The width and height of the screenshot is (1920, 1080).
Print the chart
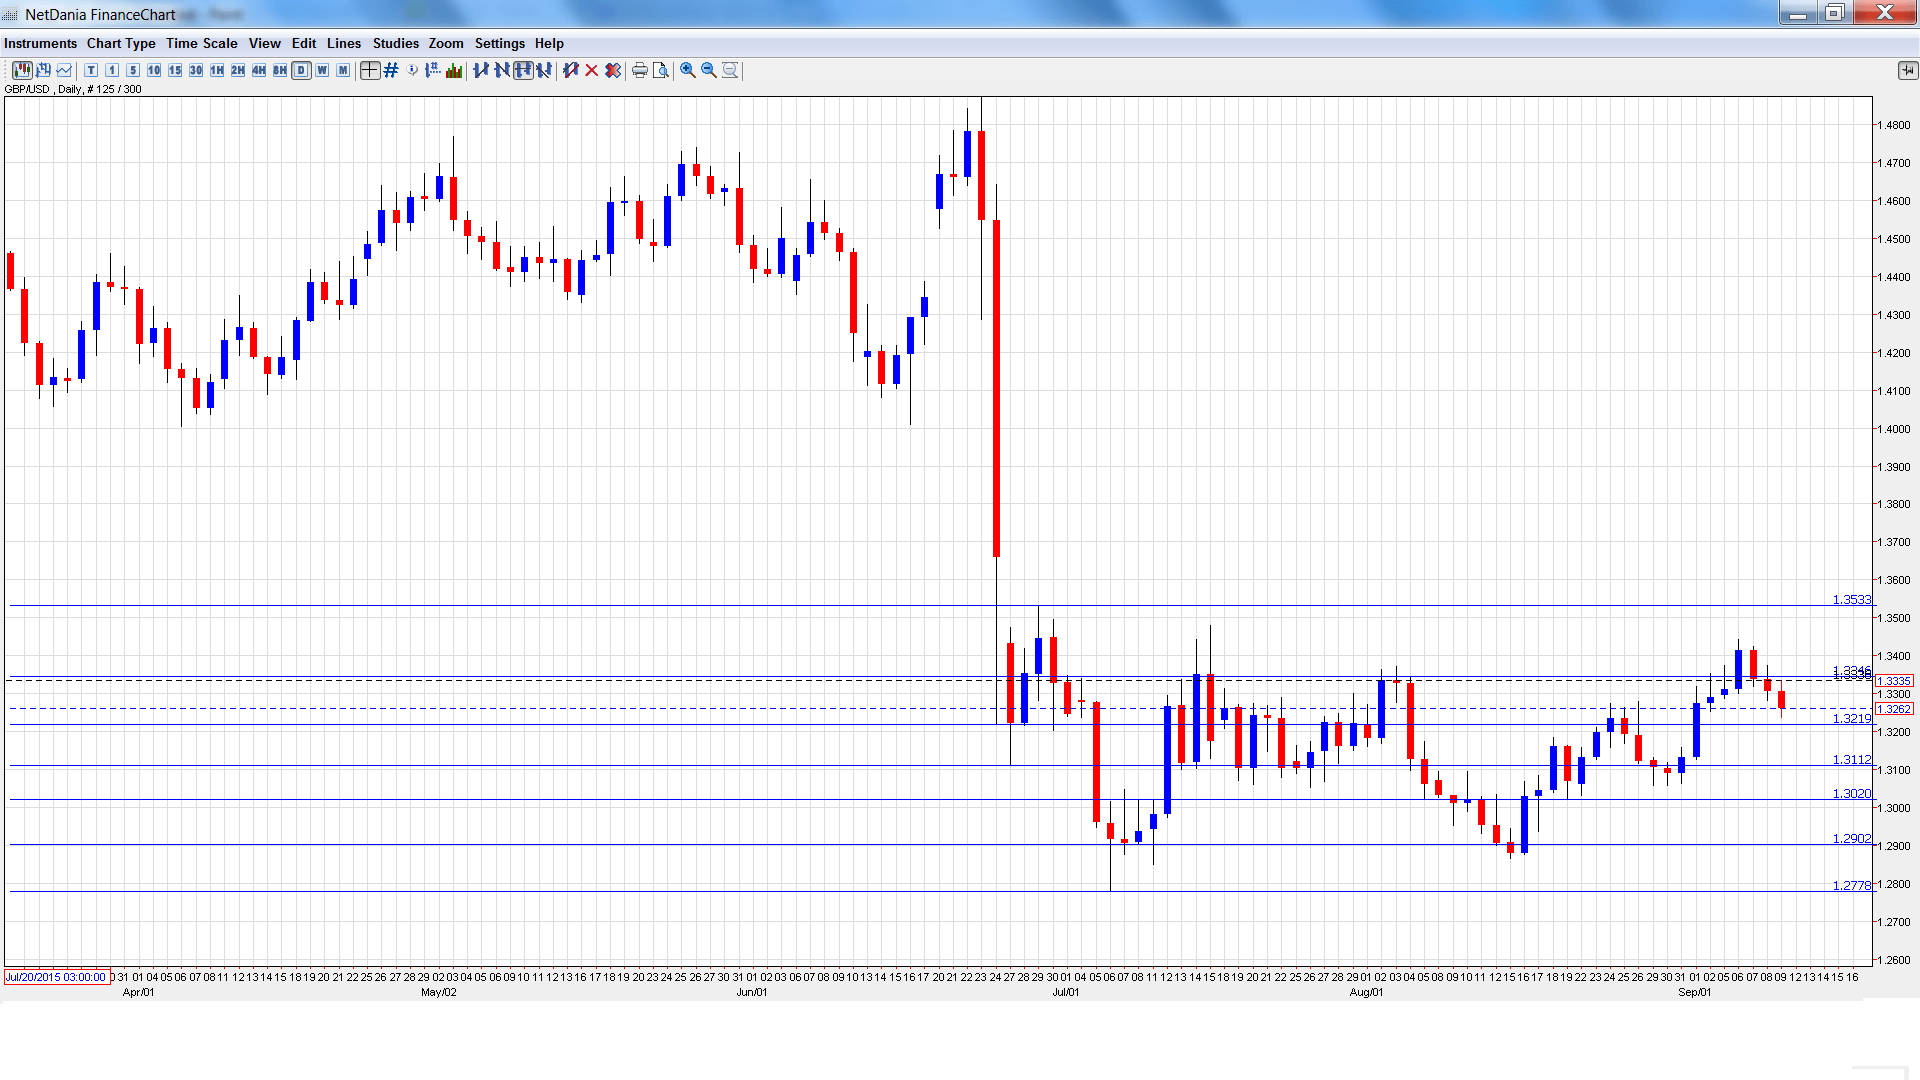[x=640, y=70]
